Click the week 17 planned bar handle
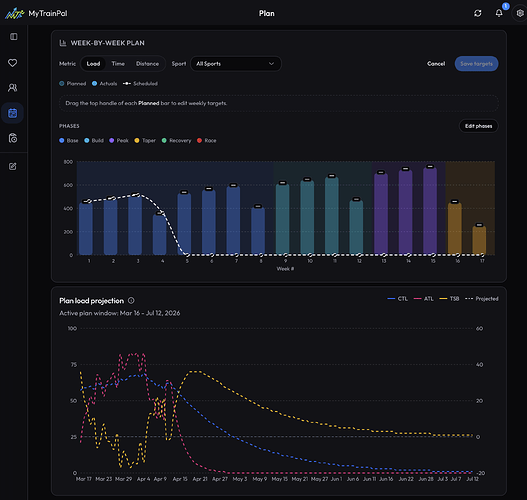 (x=479, y=225)
